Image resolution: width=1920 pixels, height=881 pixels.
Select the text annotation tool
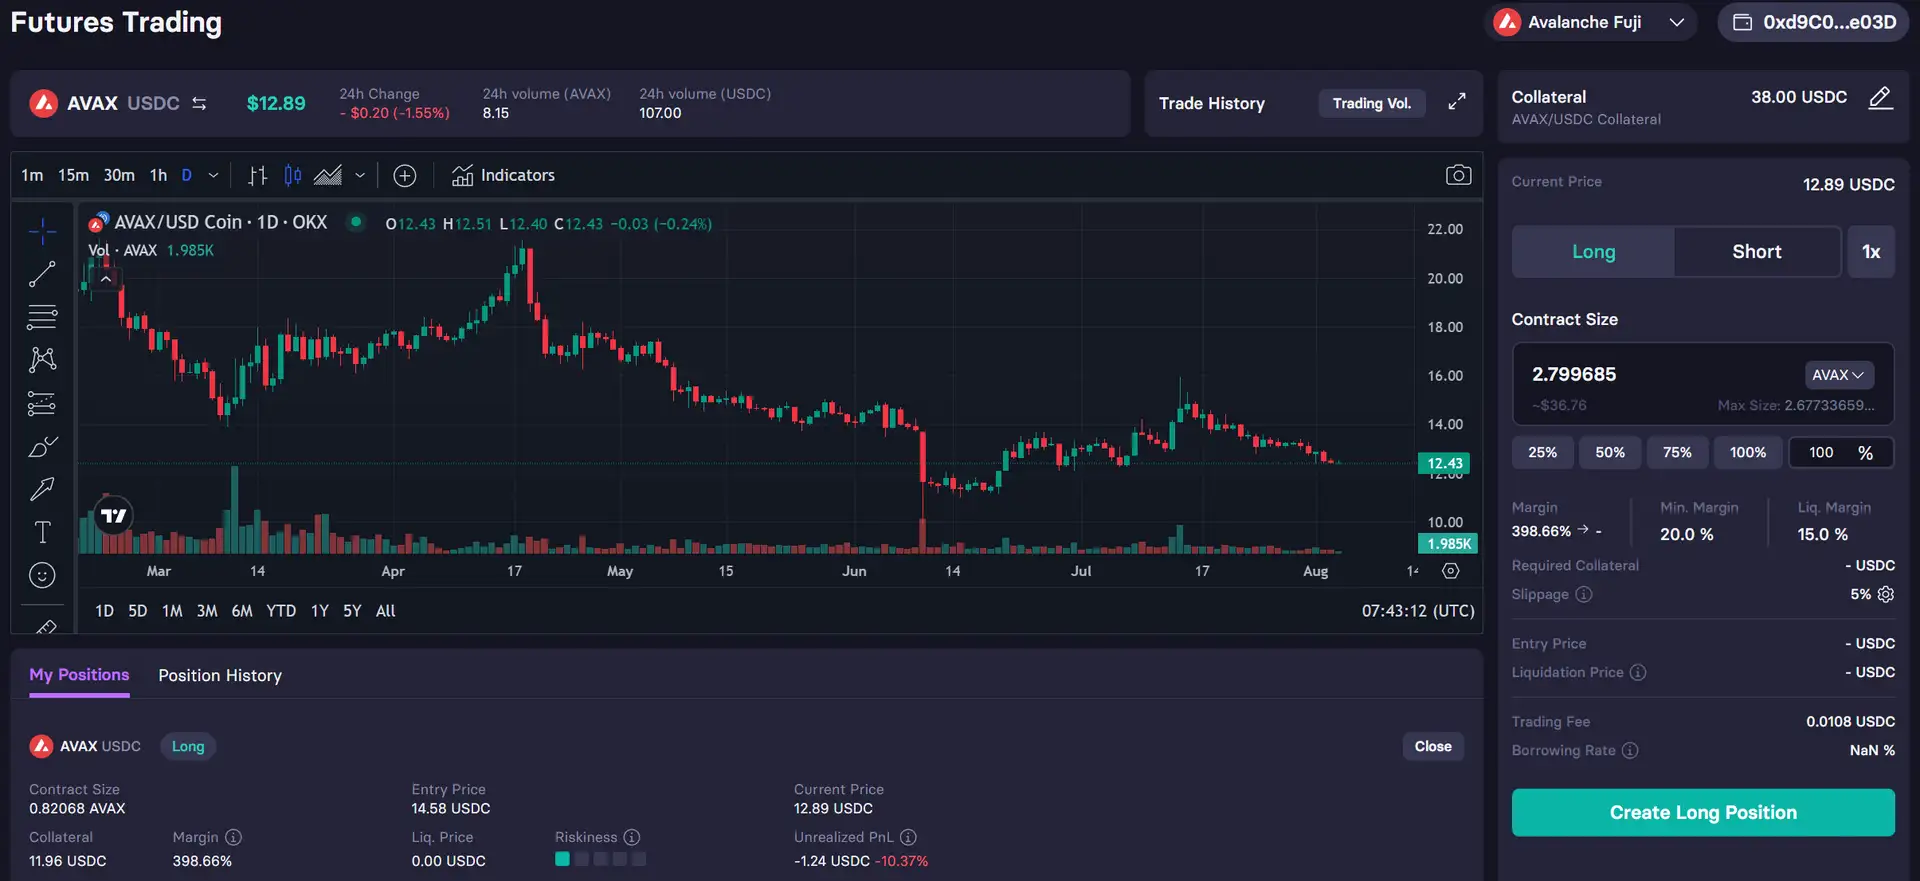click(42, 532)
